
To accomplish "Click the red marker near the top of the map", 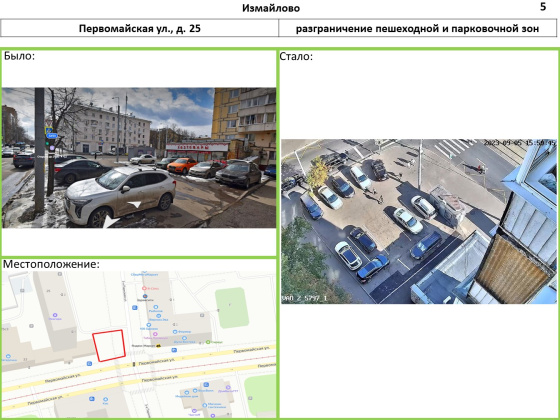I will (x=144, y=288).
